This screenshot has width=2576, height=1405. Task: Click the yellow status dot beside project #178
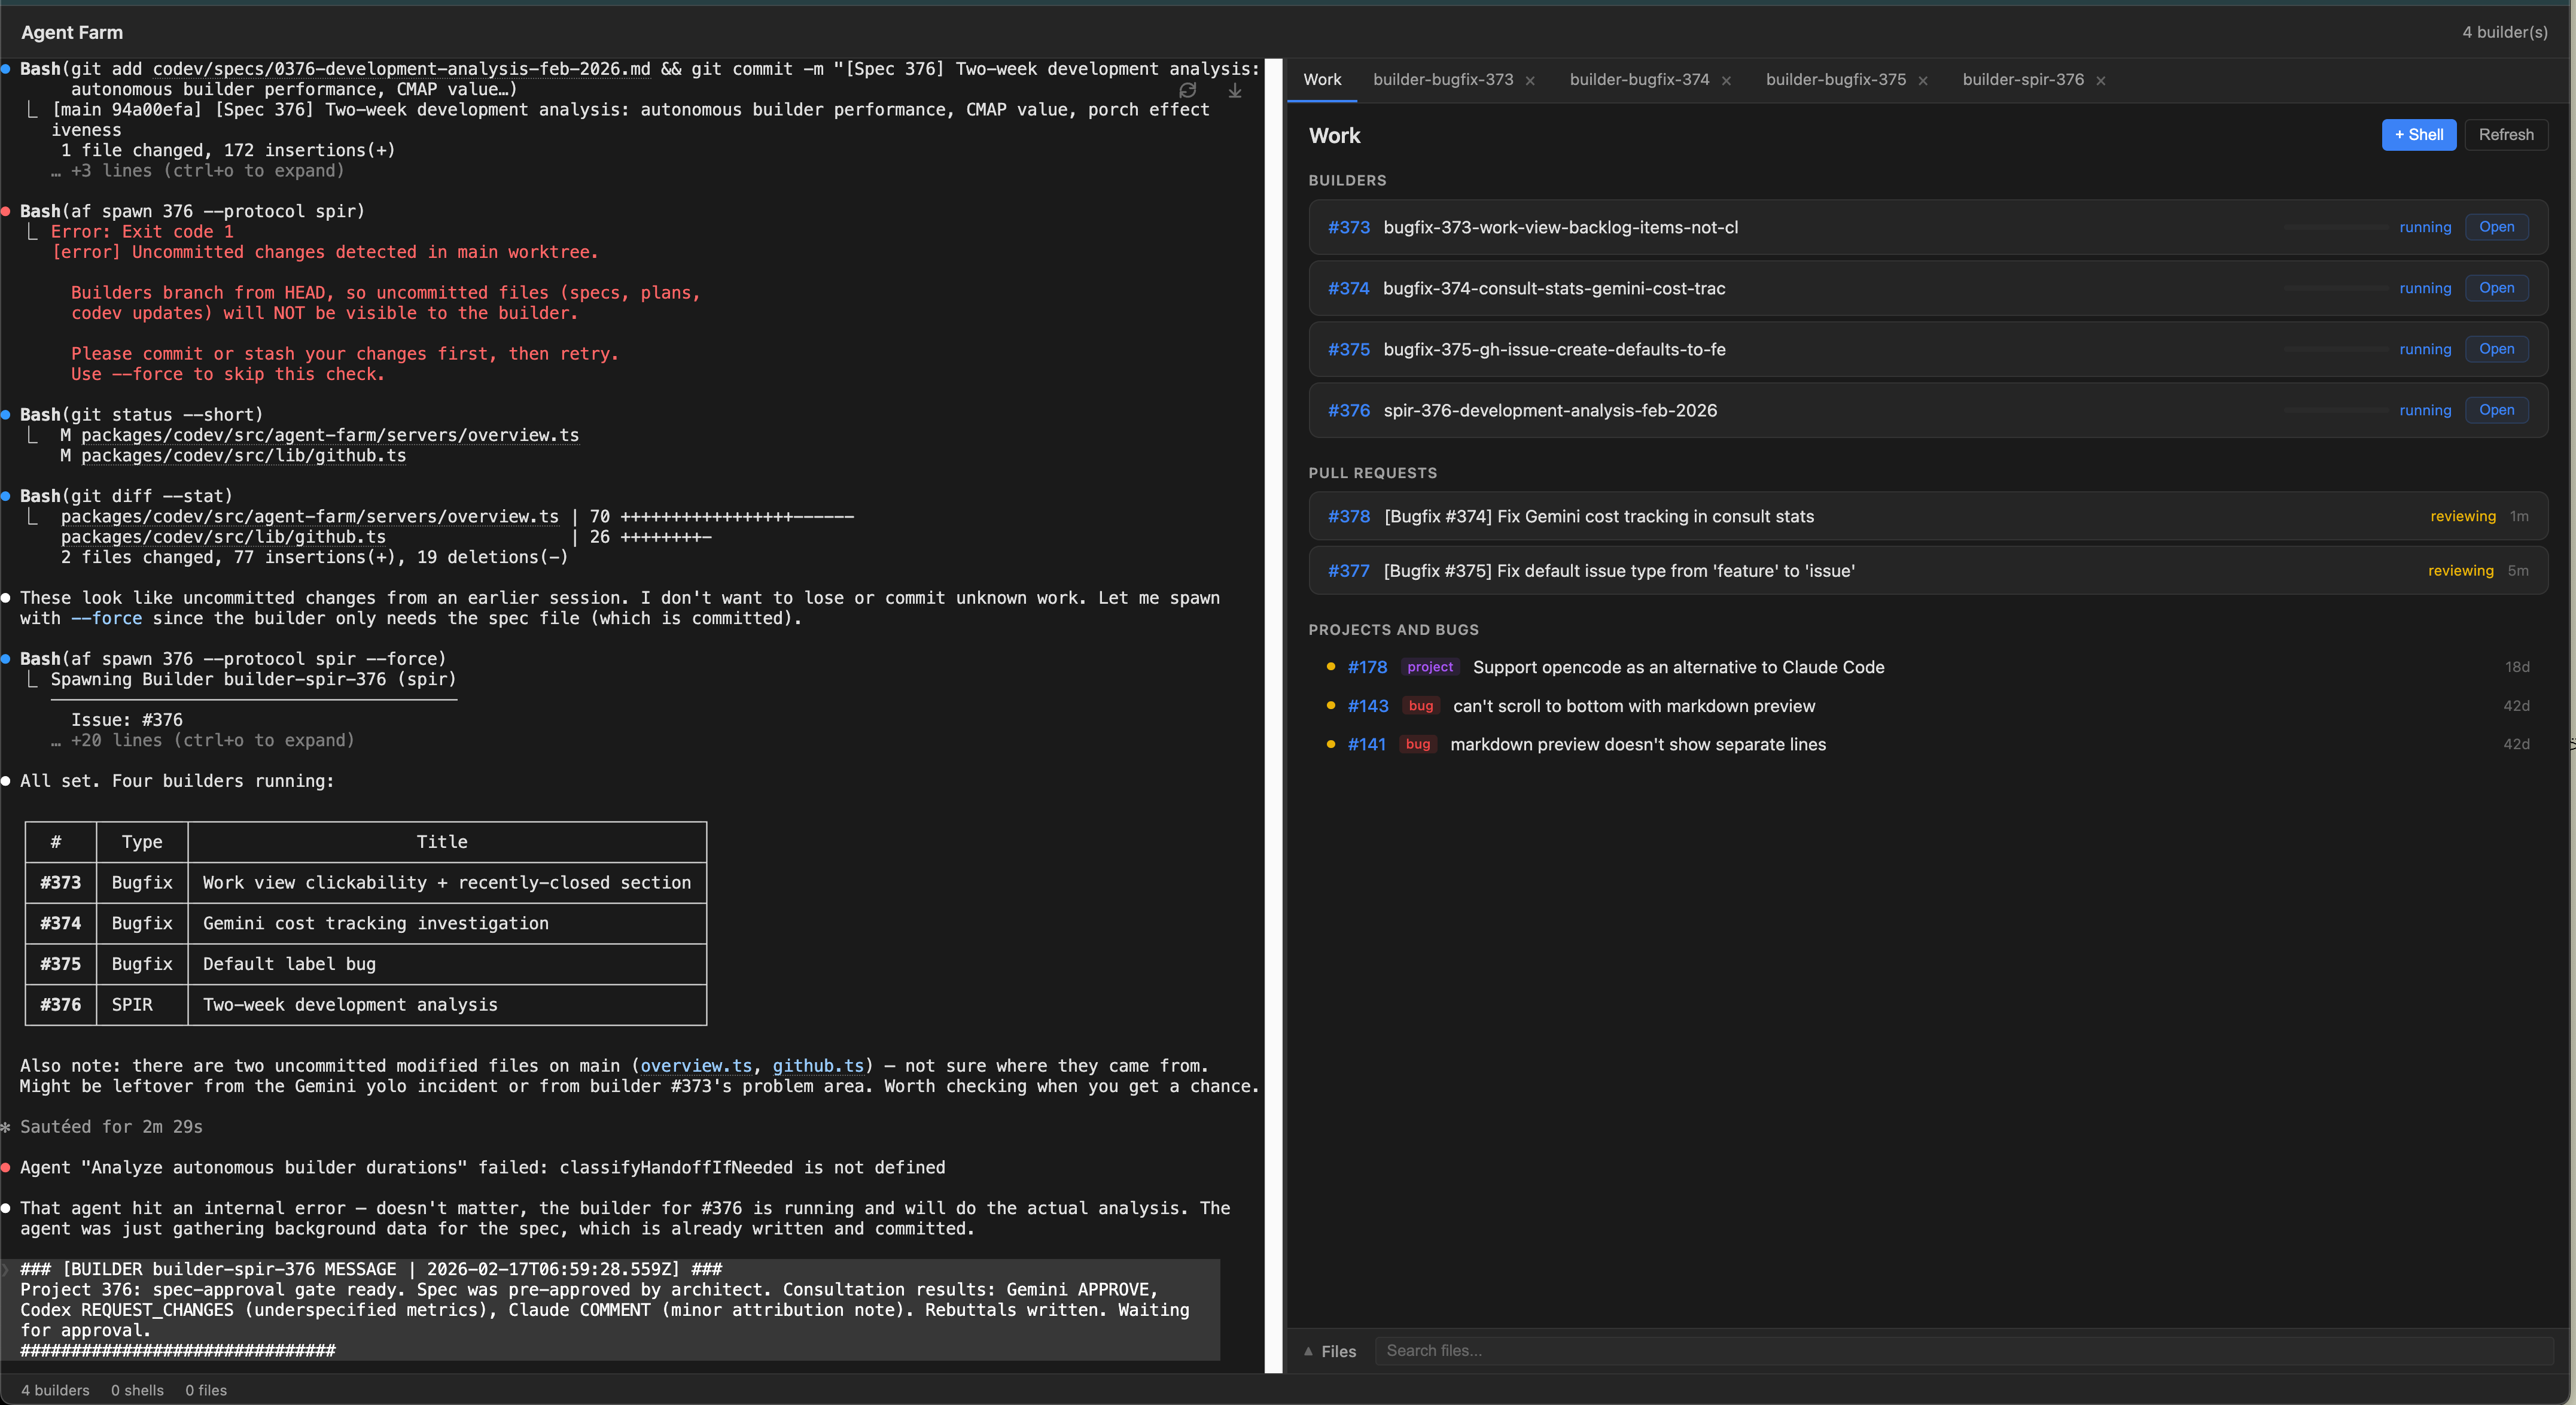point(1330,666)
